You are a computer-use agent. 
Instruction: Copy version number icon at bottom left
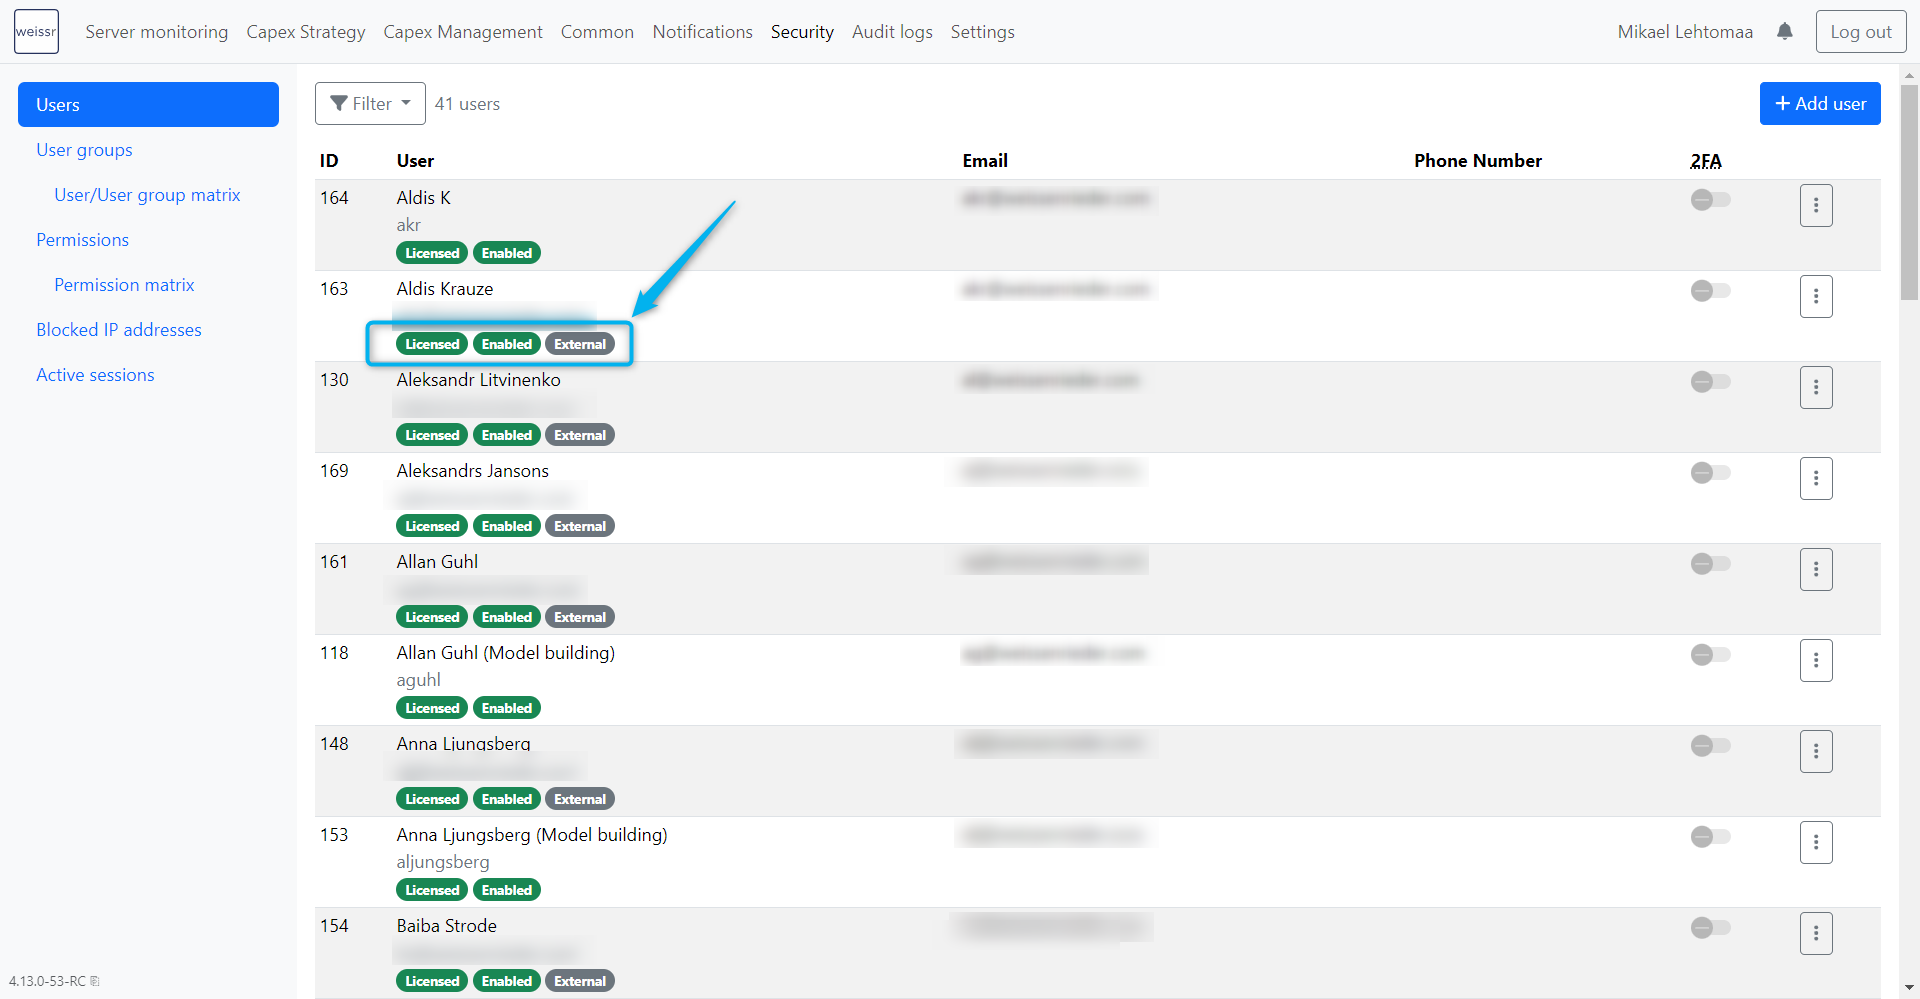pyautogui.click(x=95, y=981)
